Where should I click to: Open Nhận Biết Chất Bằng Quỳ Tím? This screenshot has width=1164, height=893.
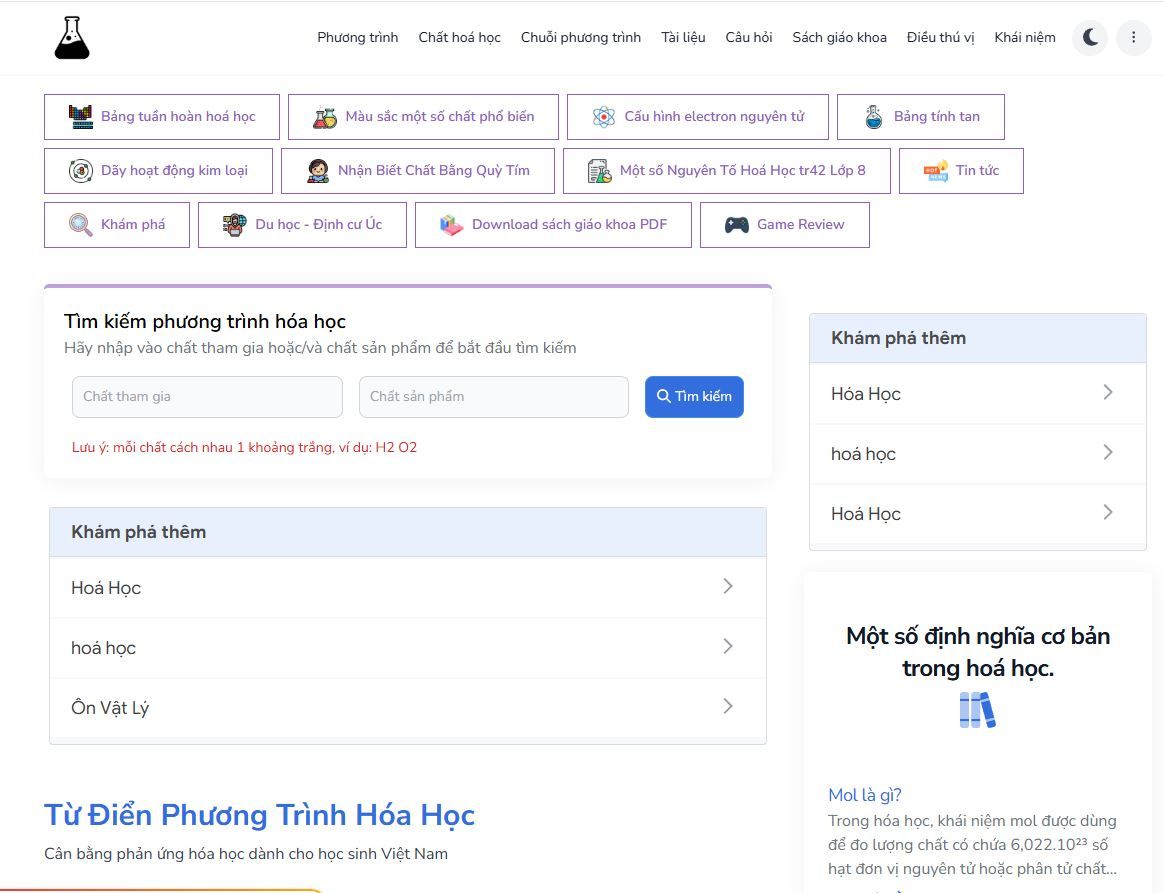[x=418, y=171]
